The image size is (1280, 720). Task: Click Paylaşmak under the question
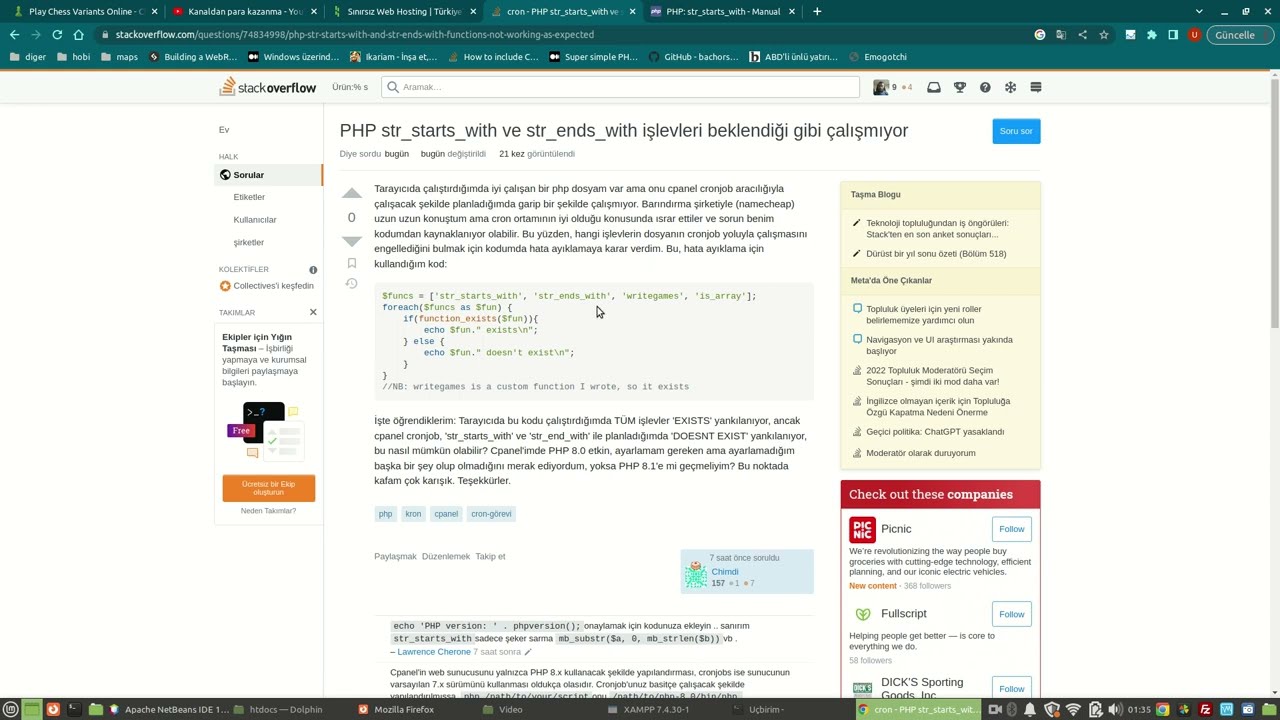pyautogui.click(x=395, y=556)
